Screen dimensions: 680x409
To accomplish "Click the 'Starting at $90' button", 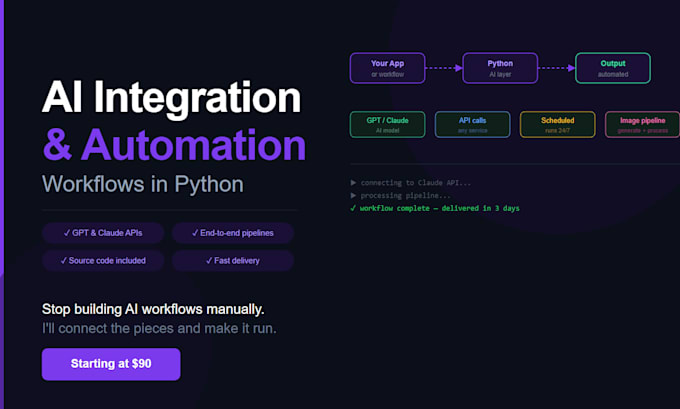I will point(111,364).
